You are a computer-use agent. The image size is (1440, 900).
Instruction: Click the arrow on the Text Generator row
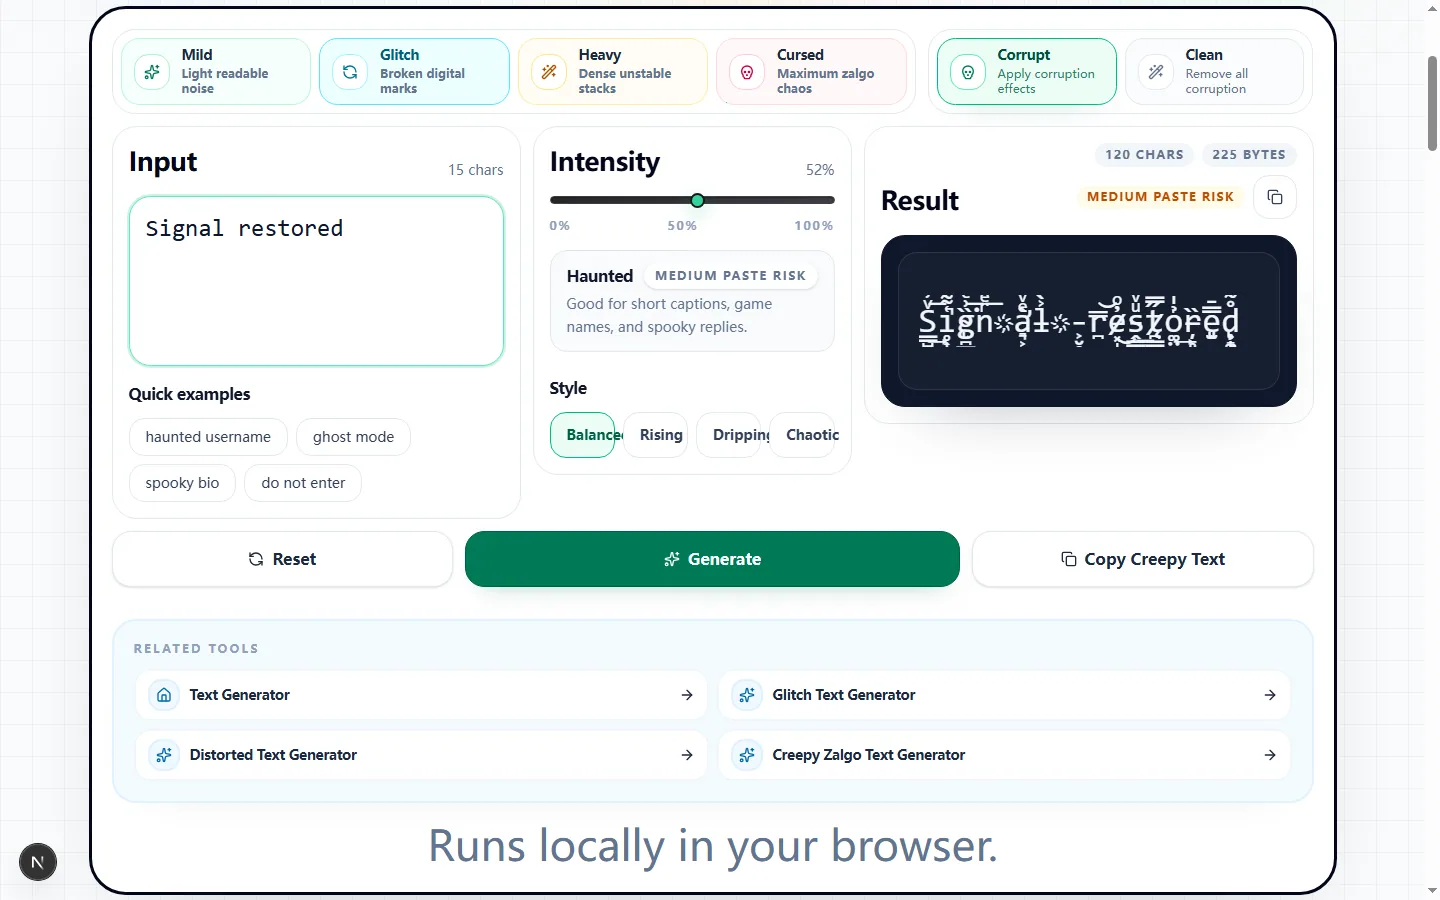pyautogui.click(x=687, y=695)
